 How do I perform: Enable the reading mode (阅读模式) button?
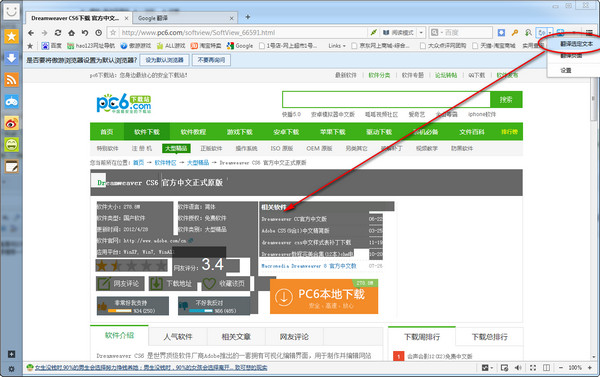point(398,33)
